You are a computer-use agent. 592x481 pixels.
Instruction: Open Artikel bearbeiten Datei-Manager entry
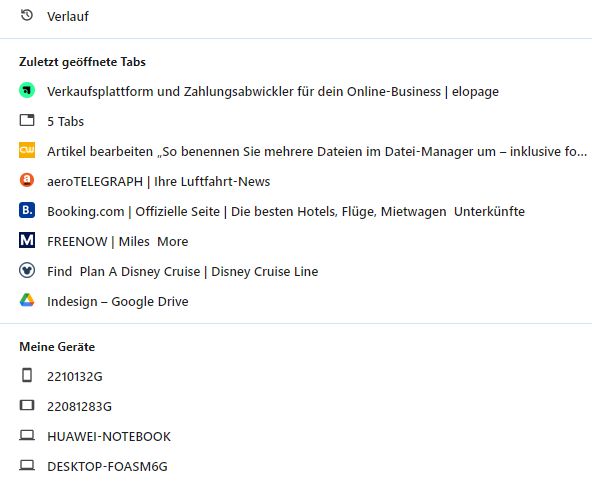(x=317, y=151)
